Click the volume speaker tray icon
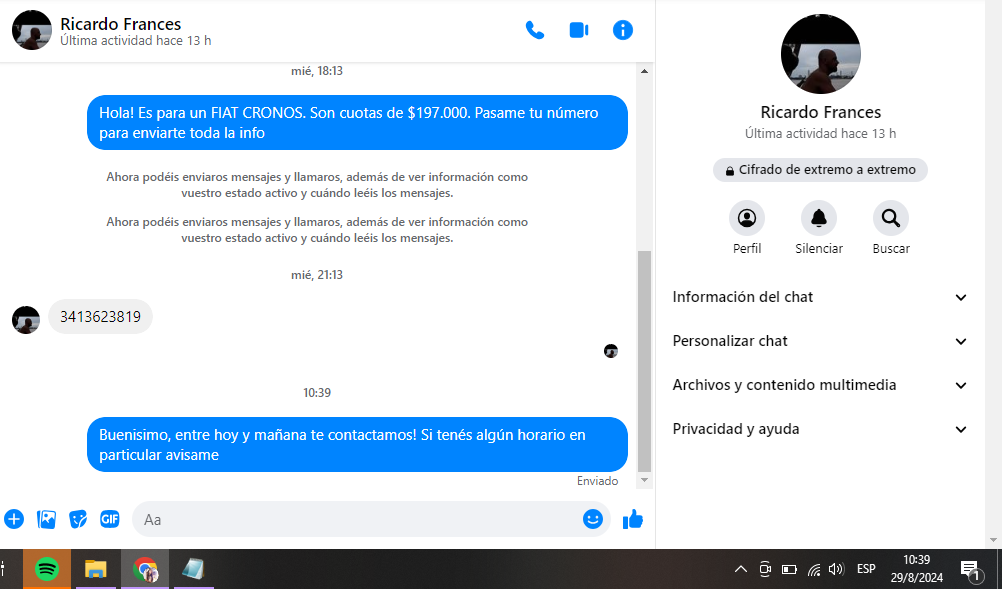Viewport: 1002px width, 589px height. (x=836, y=569)
